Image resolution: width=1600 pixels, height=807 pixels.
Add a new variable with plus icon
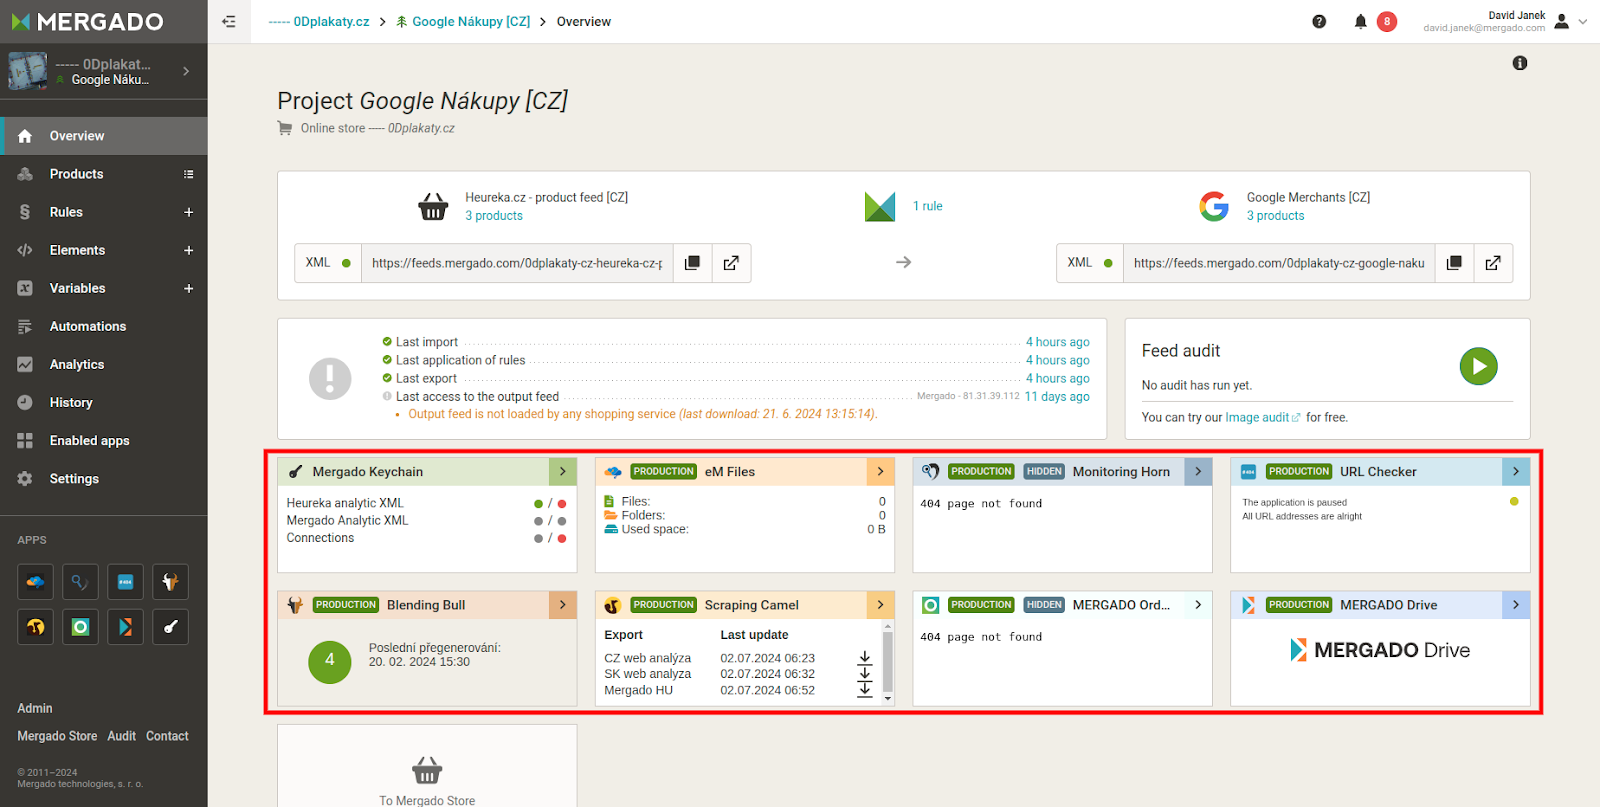pyautogui.click(x=188, y=288)
